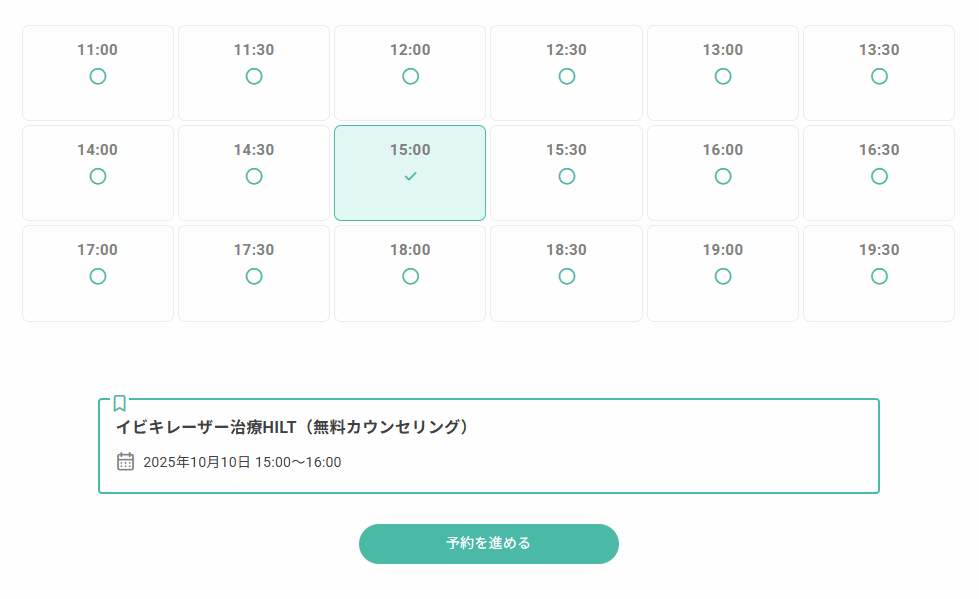
Task: Click the bookmark icon on reservation summary
Action: tap(119, 403)
